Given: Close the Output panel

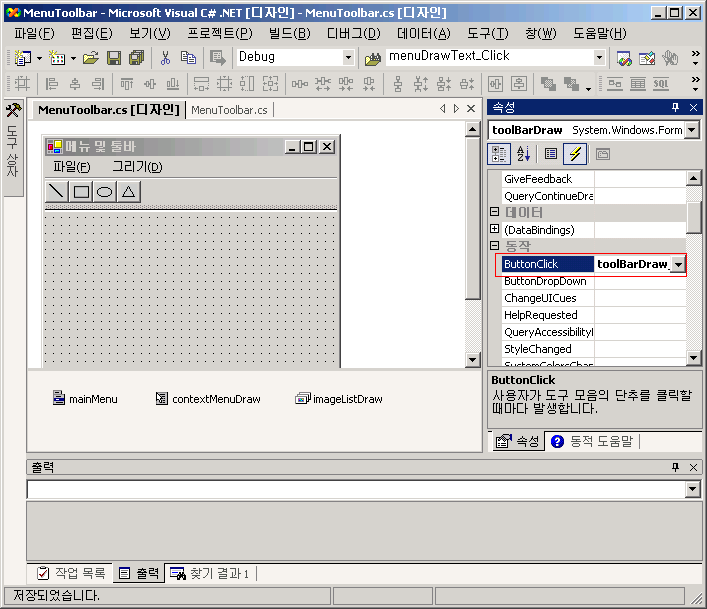Looking at the screenshot, I should coord(693,467).
